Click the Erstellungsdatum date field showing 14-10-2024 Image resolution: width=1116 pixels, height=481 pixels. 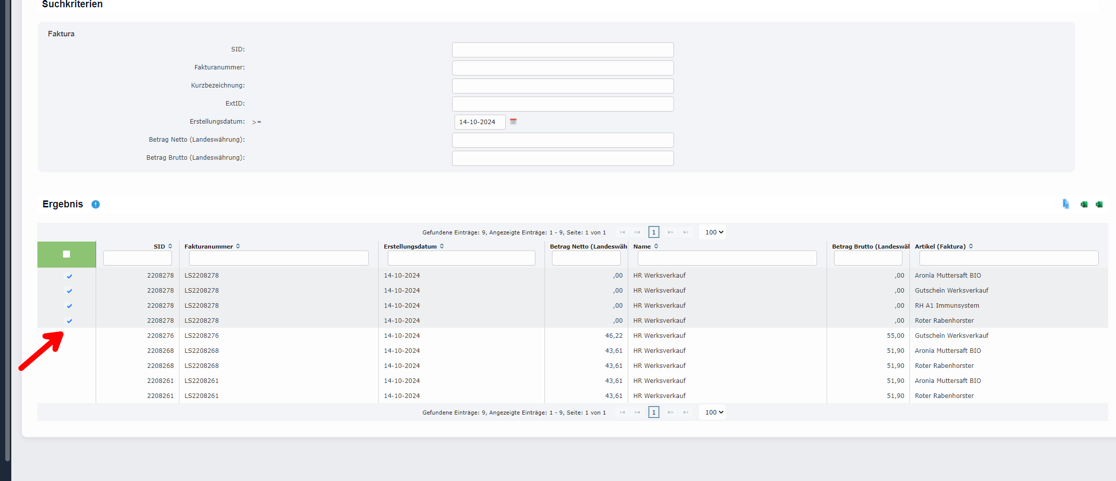tap(479, 122)
